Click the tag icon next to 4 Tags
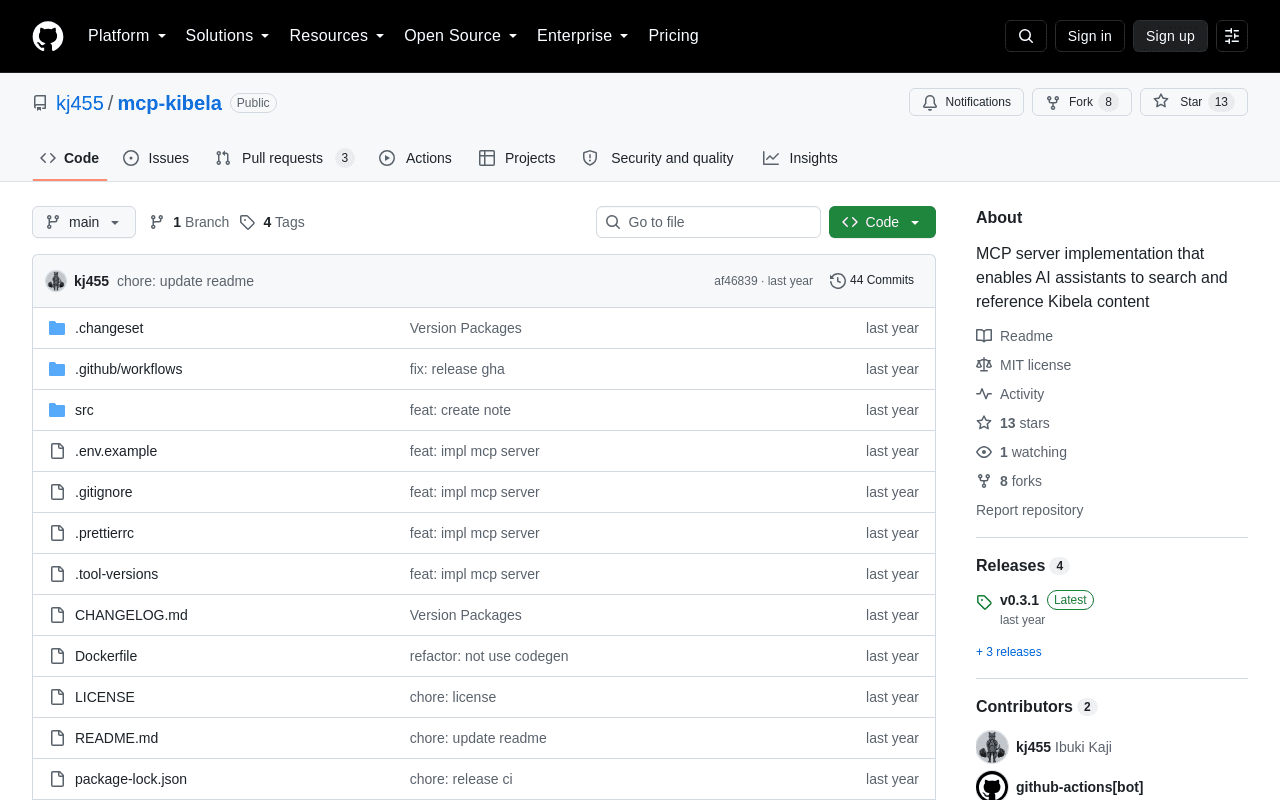This screenshot has width=1280, height=800. pyautogui.click(x=247, y=222)
